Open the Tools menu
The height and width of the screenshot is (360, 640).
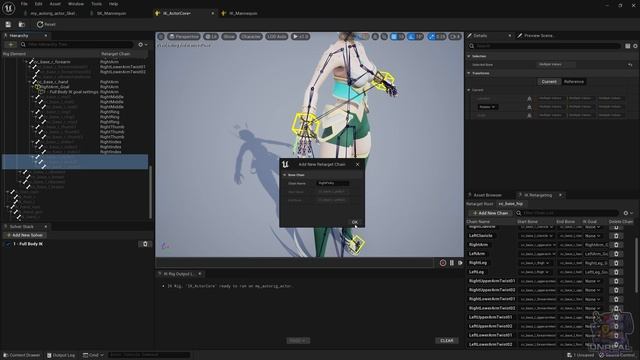coord(96,4)
